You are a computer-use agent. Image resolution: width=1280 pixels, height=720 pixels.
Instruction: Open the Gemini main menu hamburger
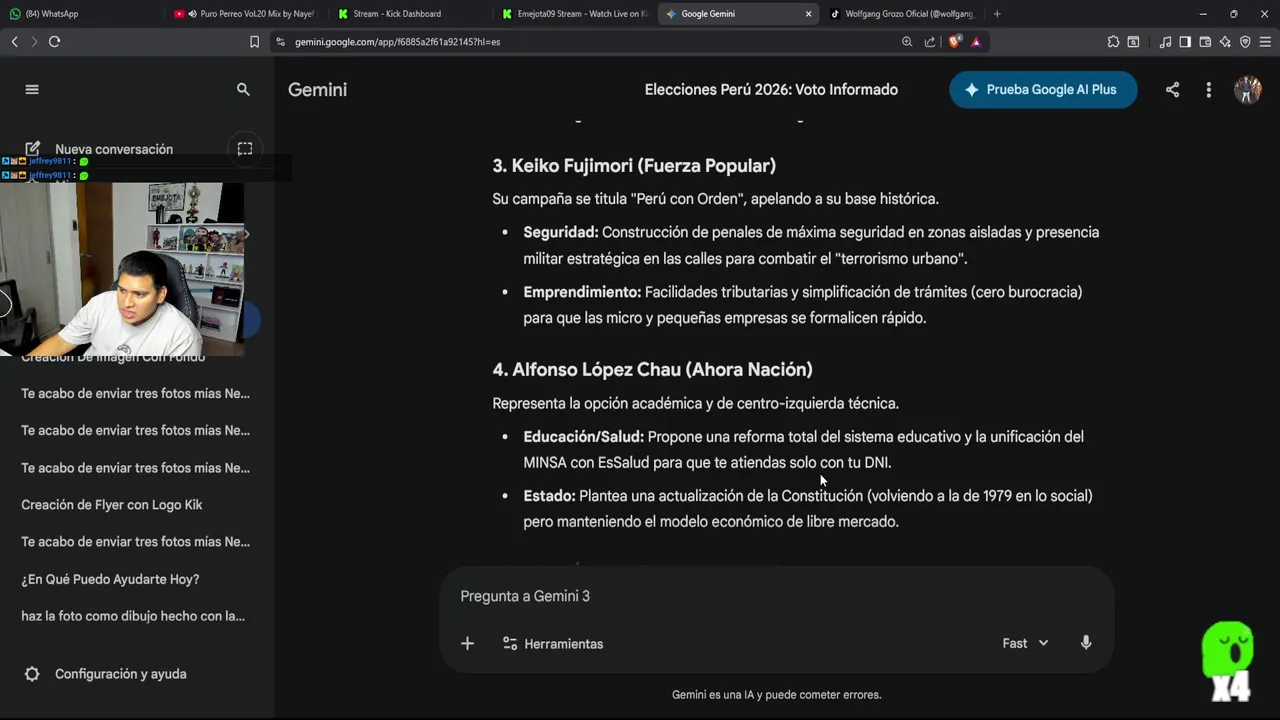tap(32, 89)
